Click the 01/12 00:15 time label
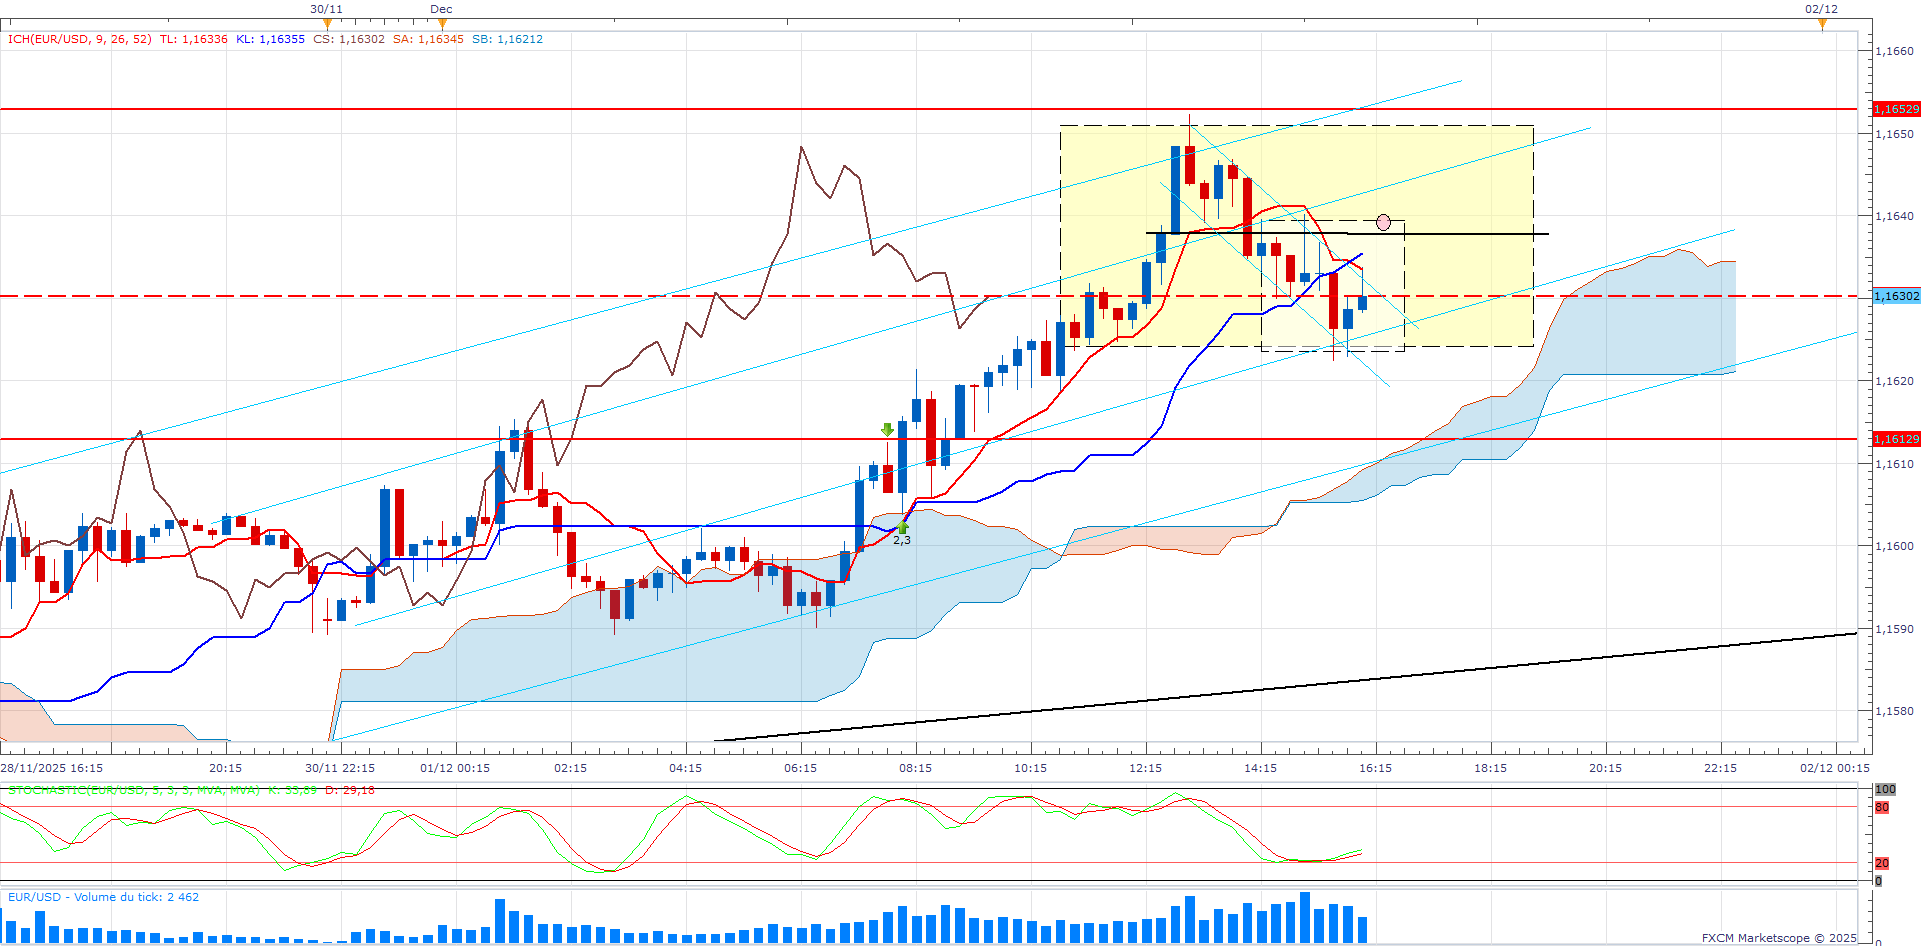 click(x=455, y=768)
